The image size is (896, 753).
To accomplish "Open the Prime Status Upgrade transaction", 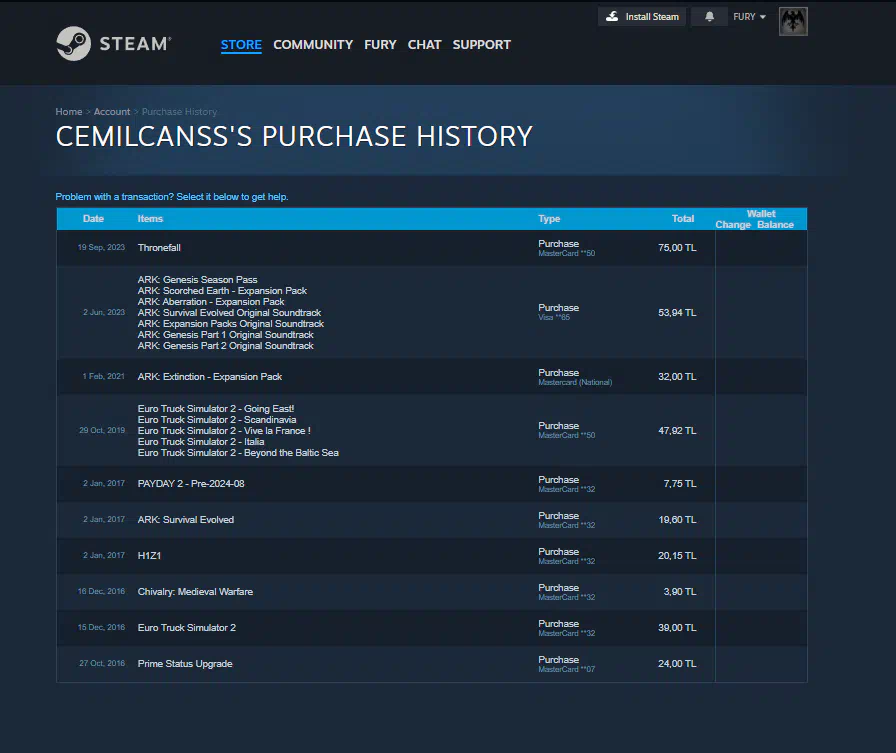I will 431,664.
